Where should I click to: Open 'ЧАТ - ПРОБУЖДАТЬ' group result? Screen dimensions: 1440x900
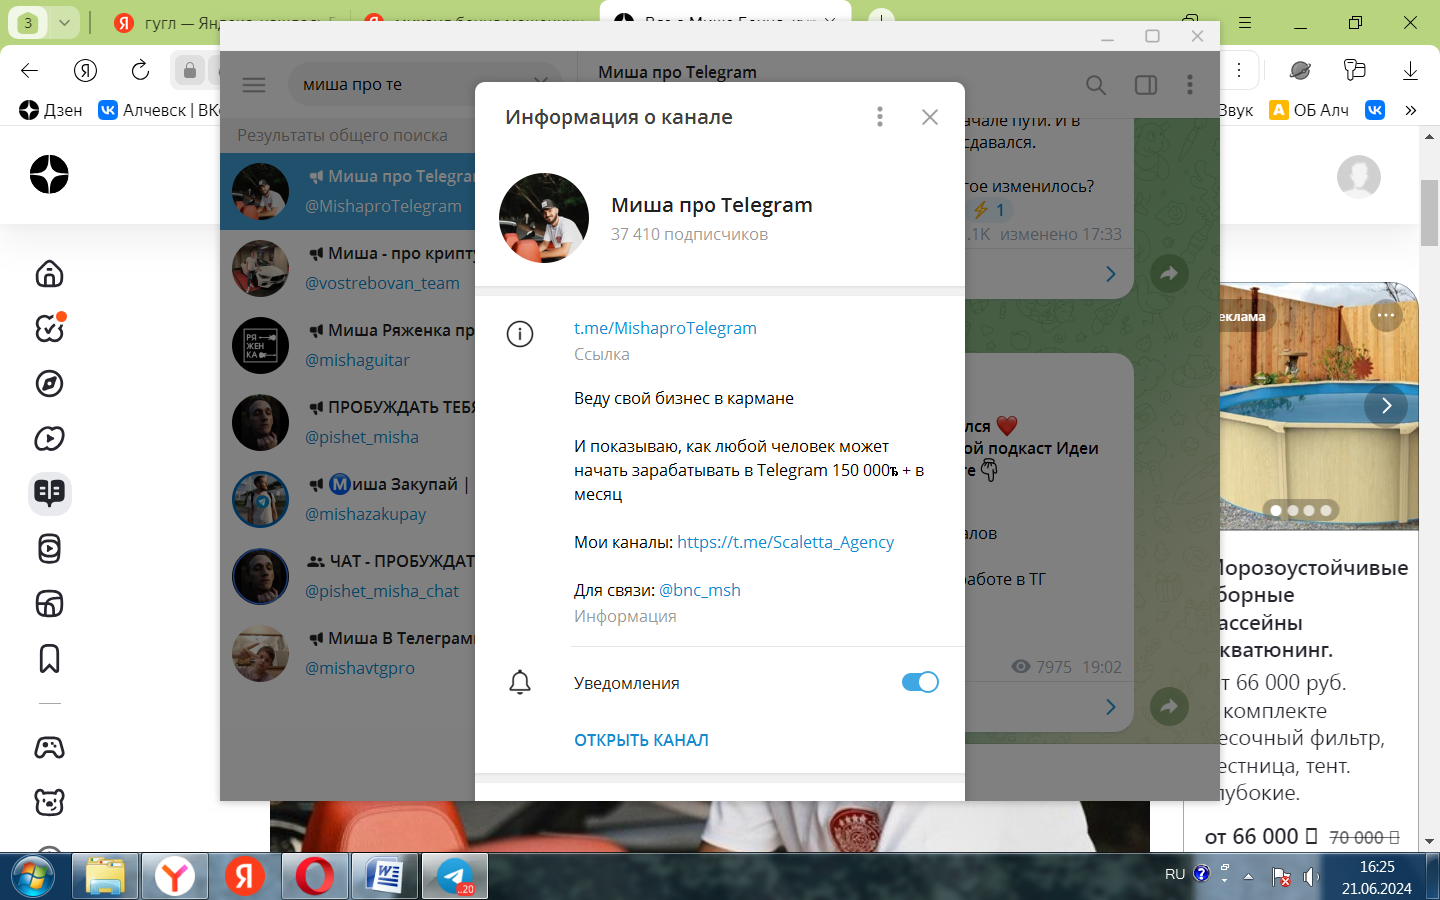pyautogui.click(x=348, y=576)
